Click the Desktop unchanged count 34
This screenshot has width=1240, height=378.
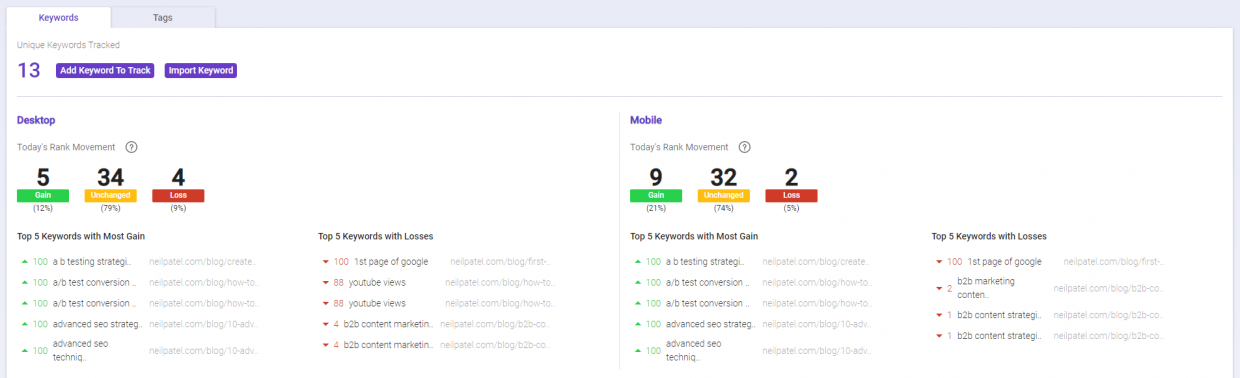[110, 177]
